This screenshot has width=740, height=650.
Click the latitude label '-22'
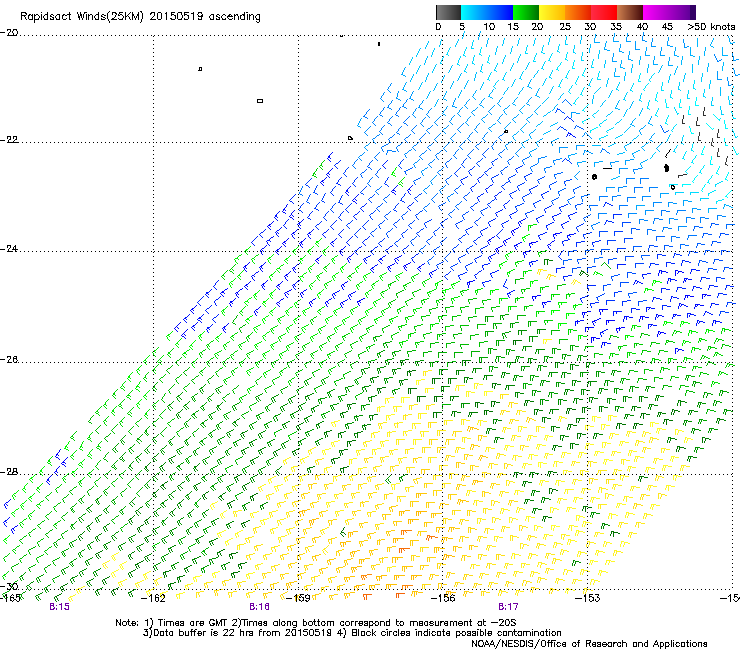[x=9, y=140]
